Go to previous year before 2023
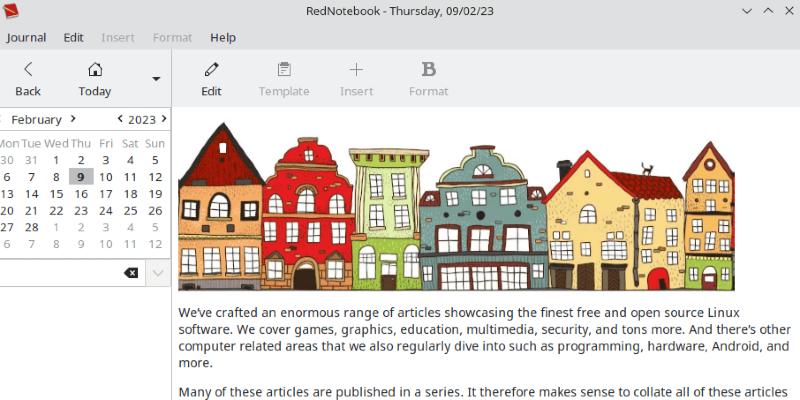The width and height of the screenshot is (800, 400). click(x=120, y=118)
